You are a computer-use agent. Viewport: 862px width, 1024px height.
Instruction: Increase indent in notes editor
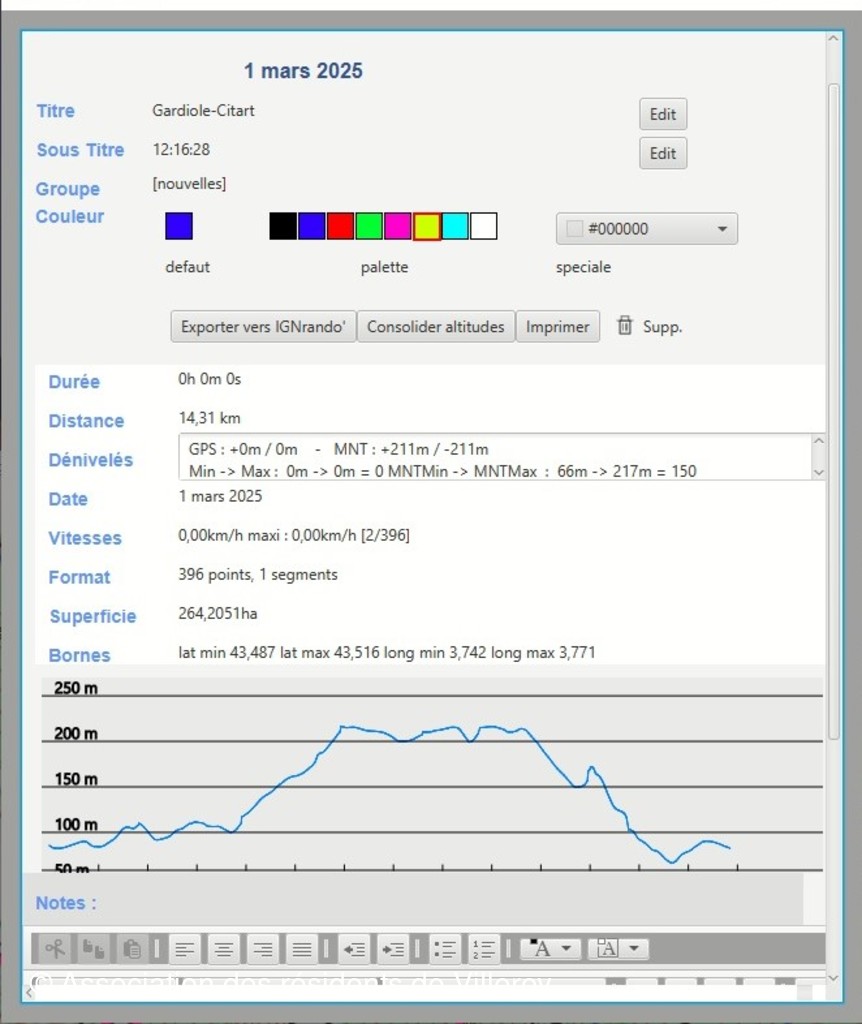point(393,948)
